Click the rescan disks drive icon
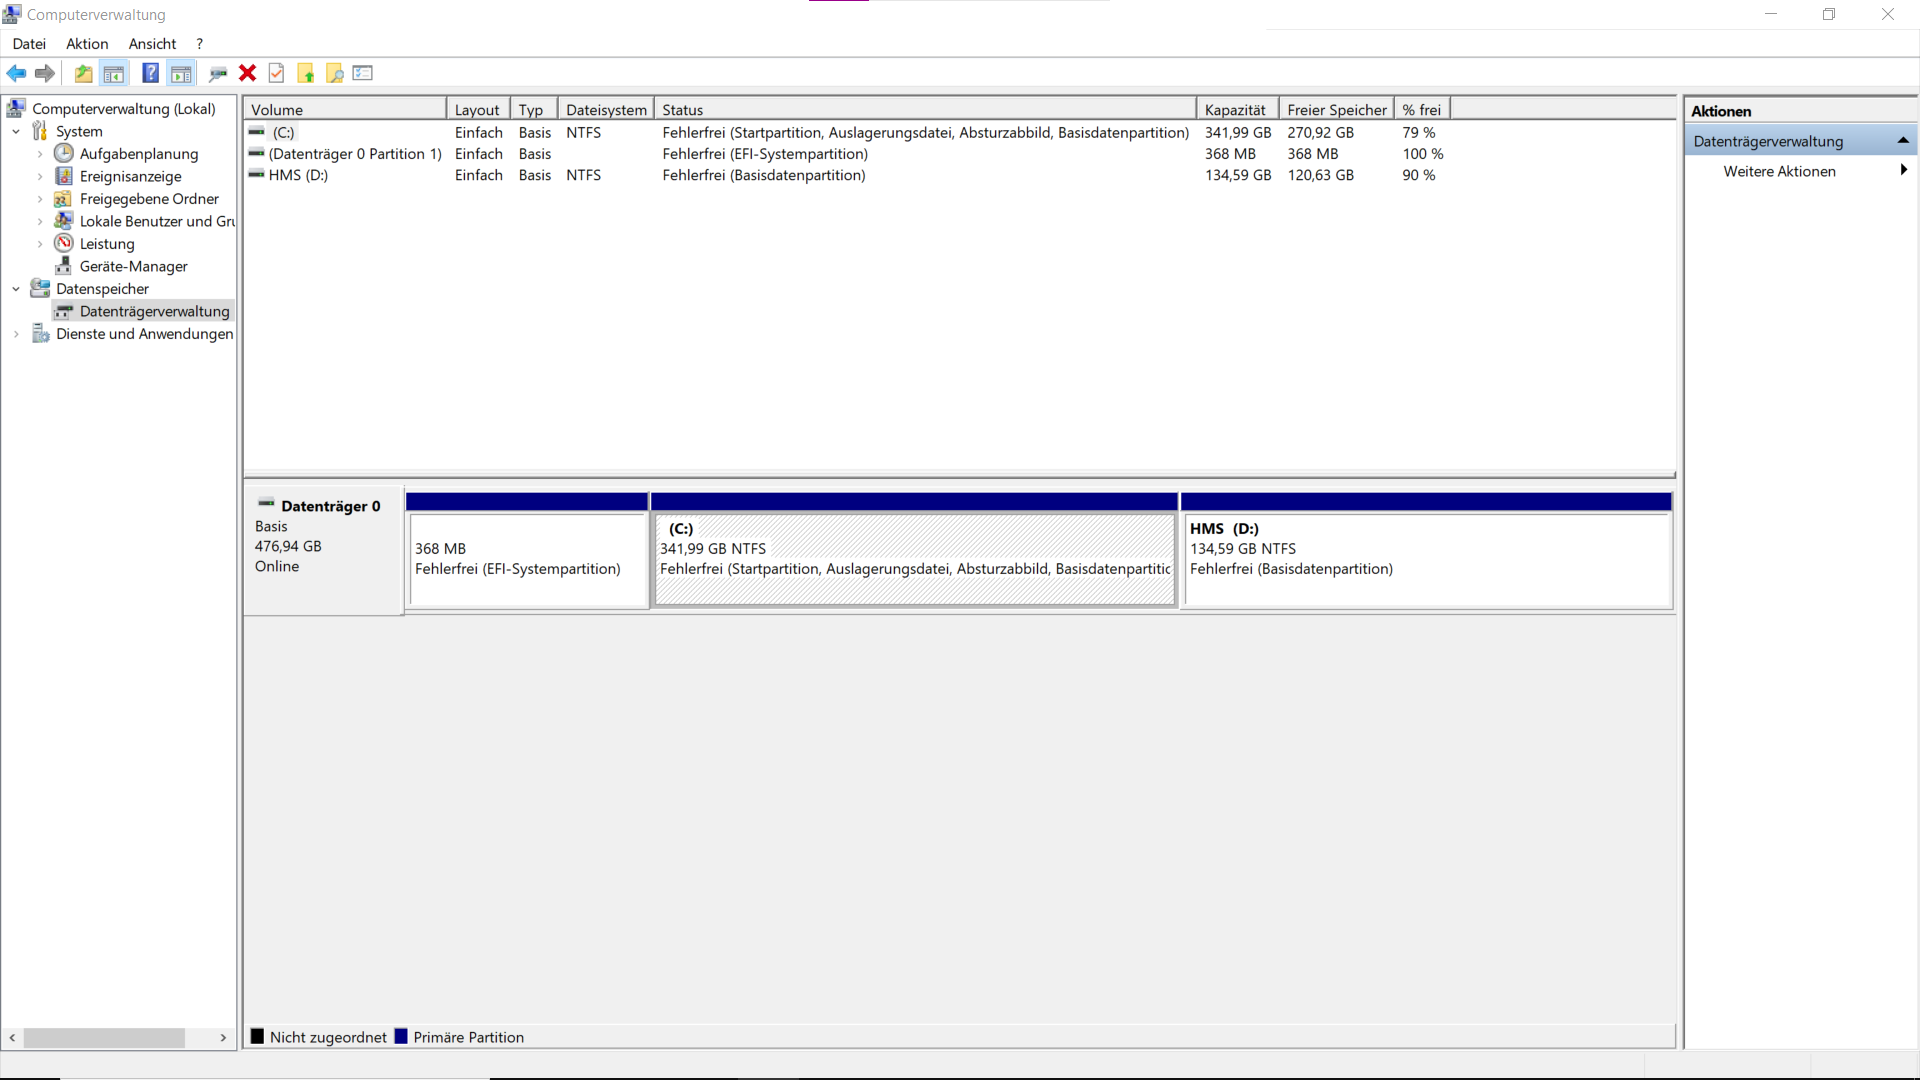Viewport: 1920px width, 1080px height. point(218,73)
